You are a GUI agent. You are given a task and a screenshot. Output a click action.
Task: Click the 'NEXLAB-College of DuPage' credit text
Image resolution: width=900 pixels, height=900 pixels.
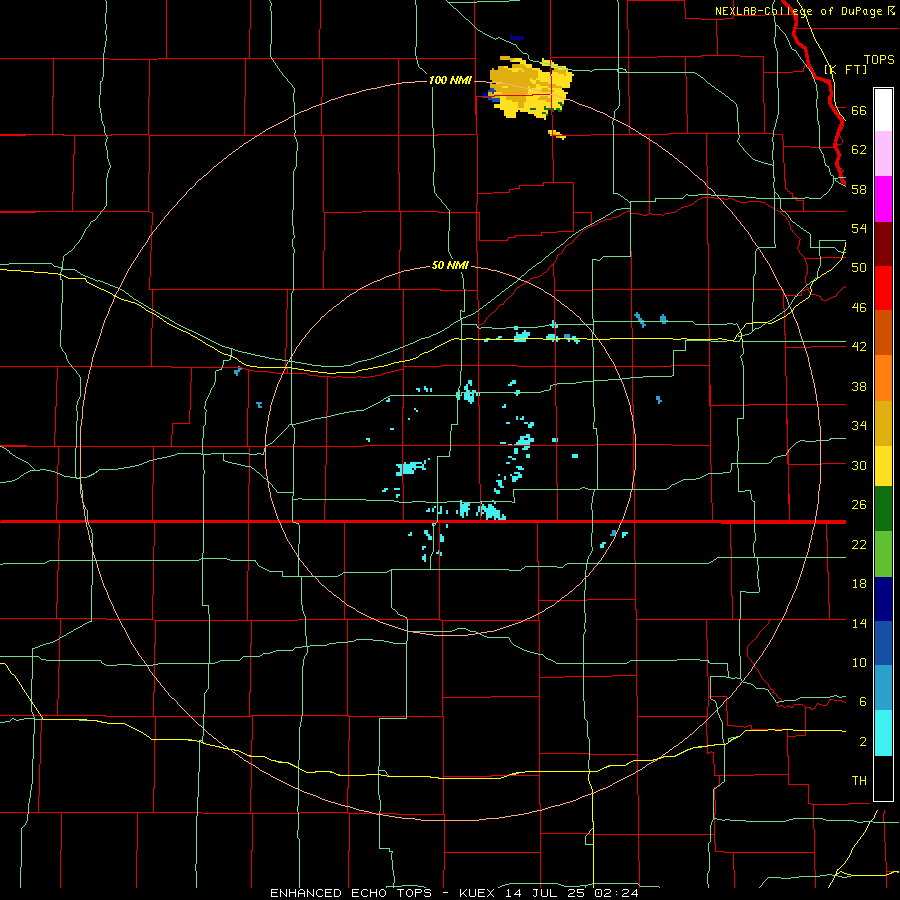tap(799, 11)
